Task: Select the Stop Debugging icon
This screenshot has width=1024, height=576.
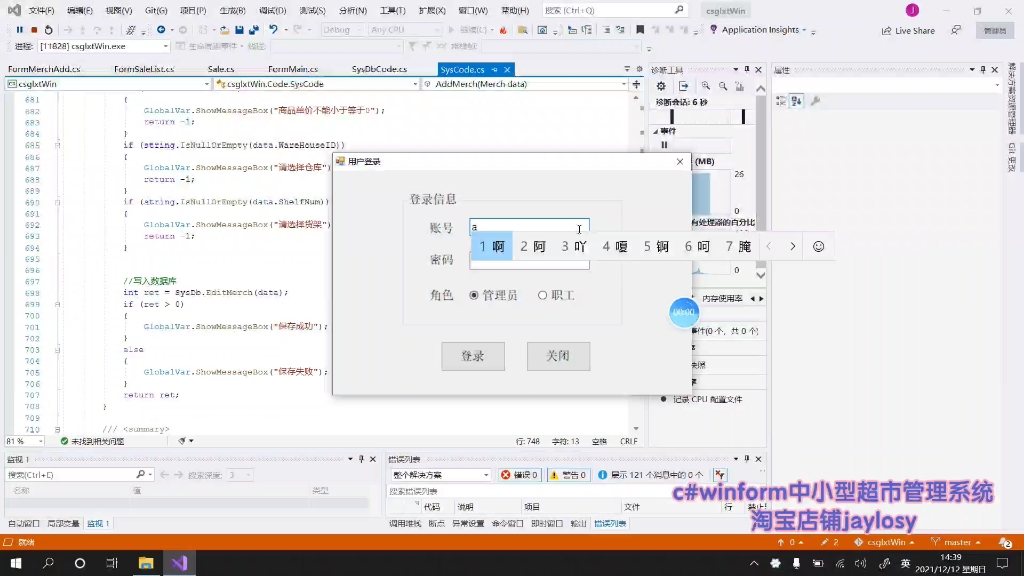Action: tap(35, 29)
